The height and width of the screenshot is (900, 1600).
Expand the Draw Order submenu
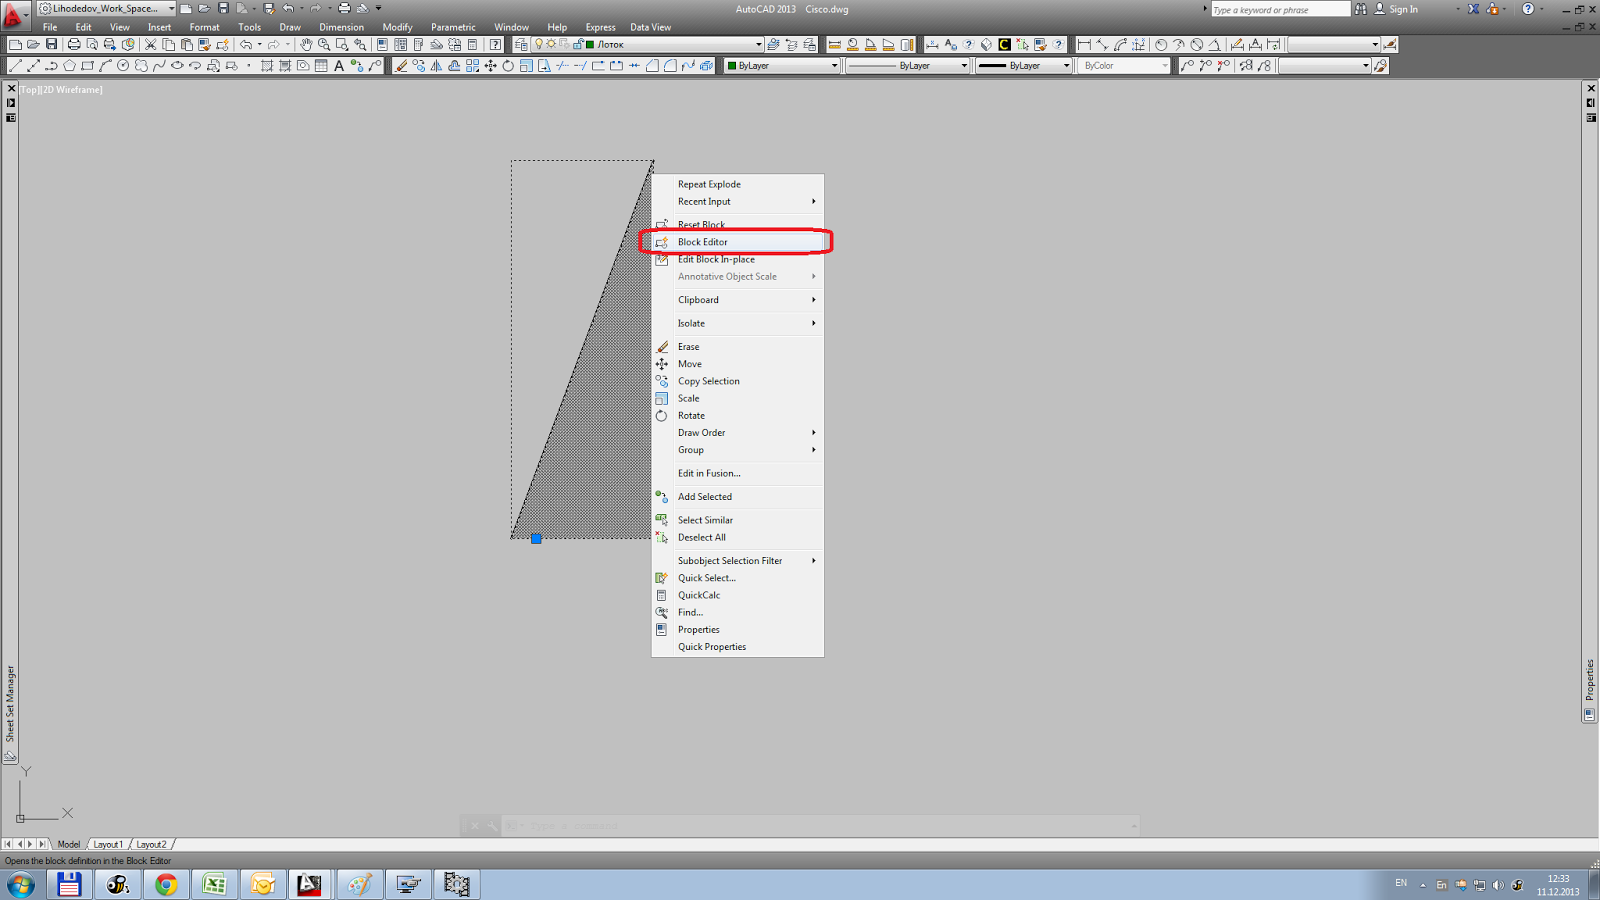point(738,433)
